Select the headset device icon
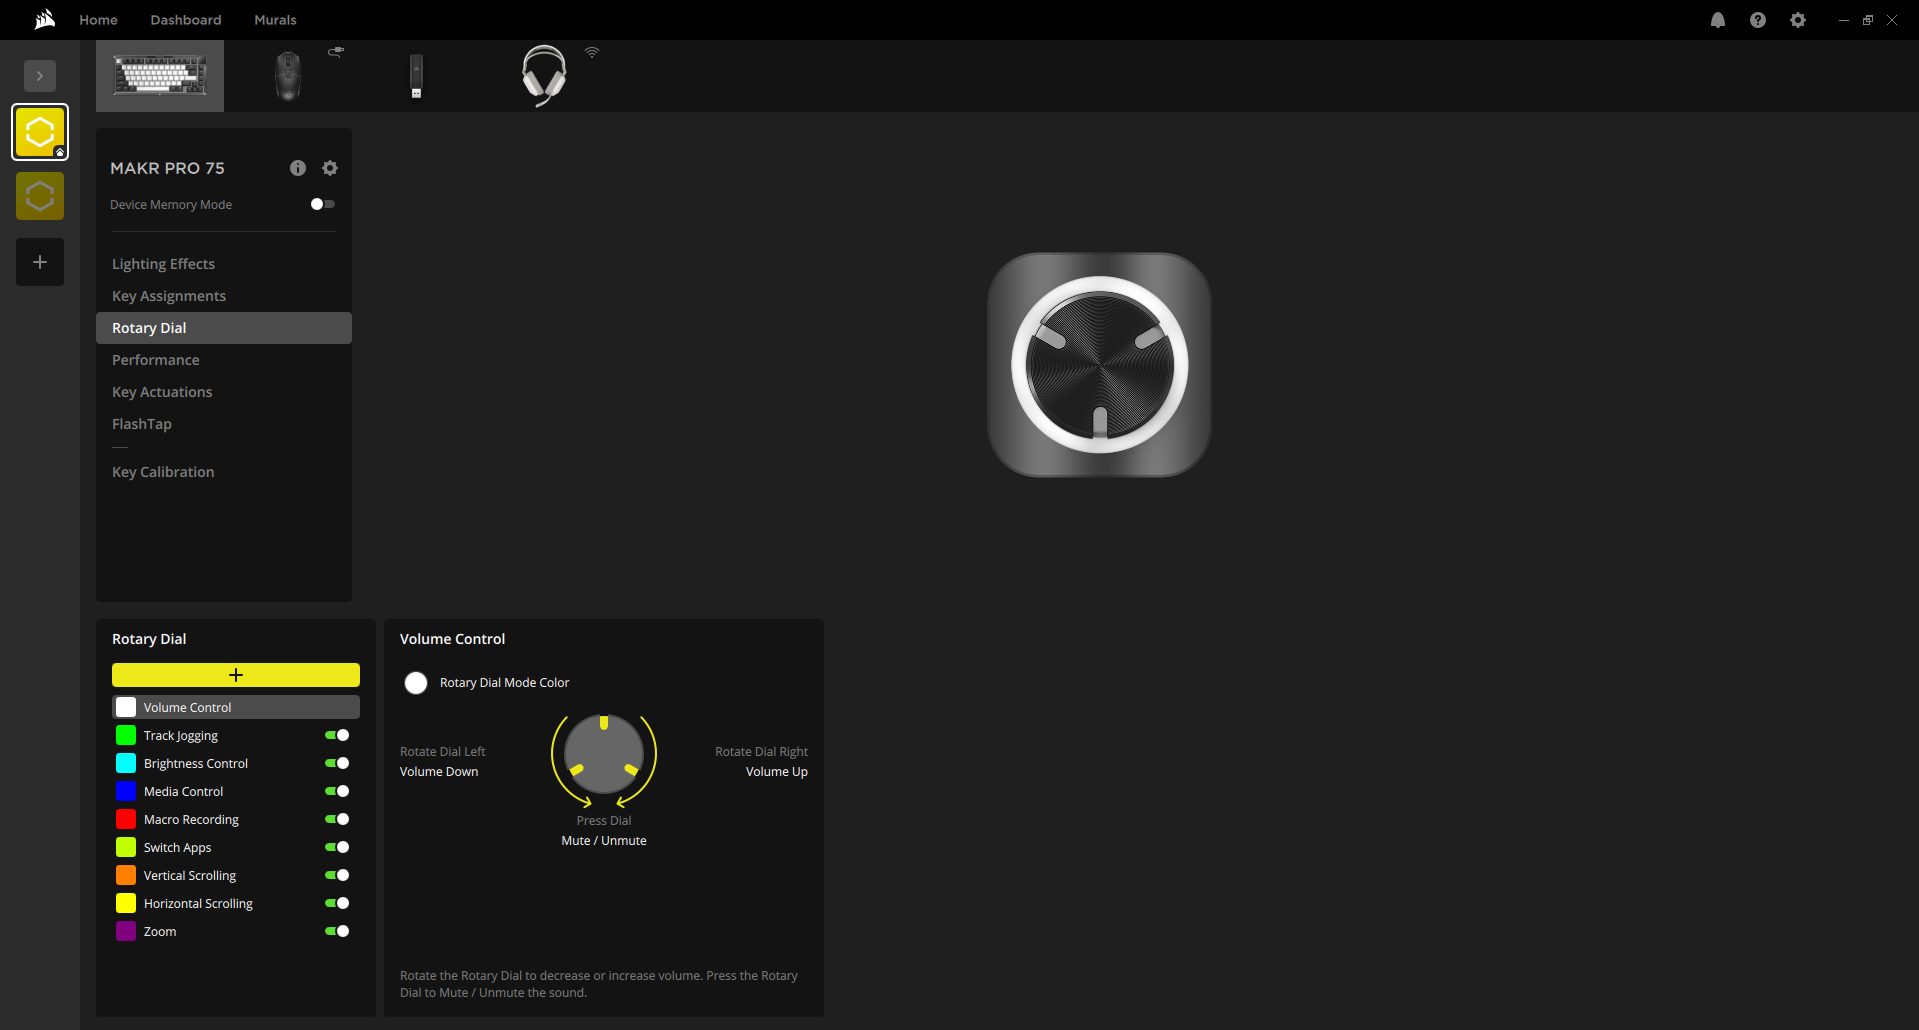The width and height of the screenshot is (1919, 1030). click(544, 76)
